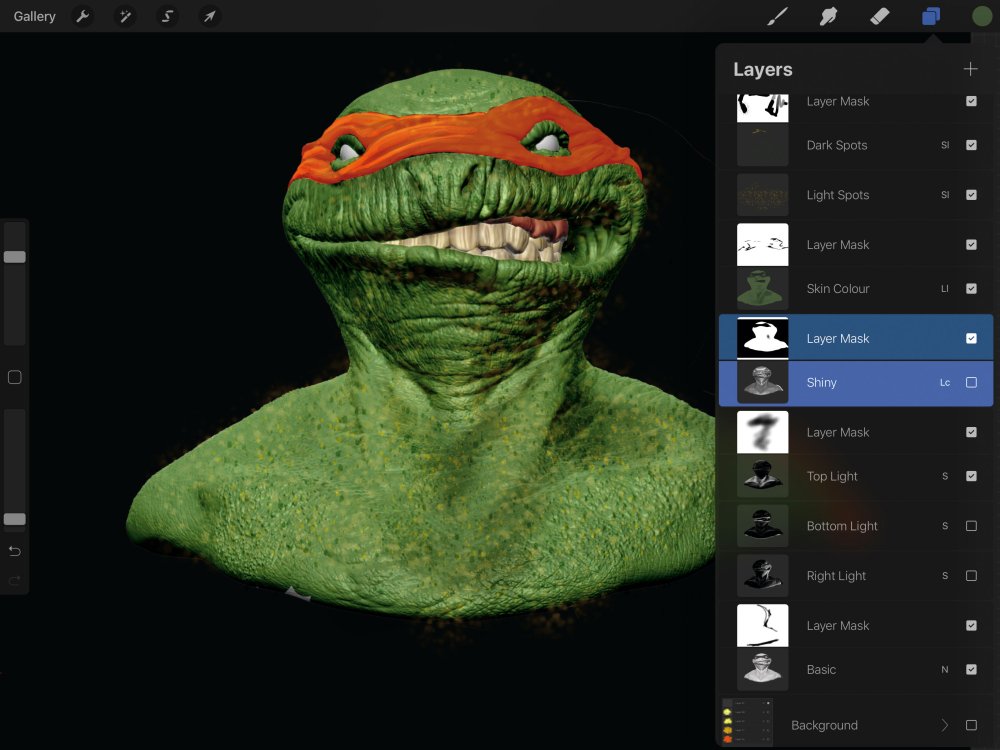Image resolution: width=1000 pixels, height=750 pixels.
Task: Tap the undo arrow
Action: pyautogui.click(x=15, y=551)
